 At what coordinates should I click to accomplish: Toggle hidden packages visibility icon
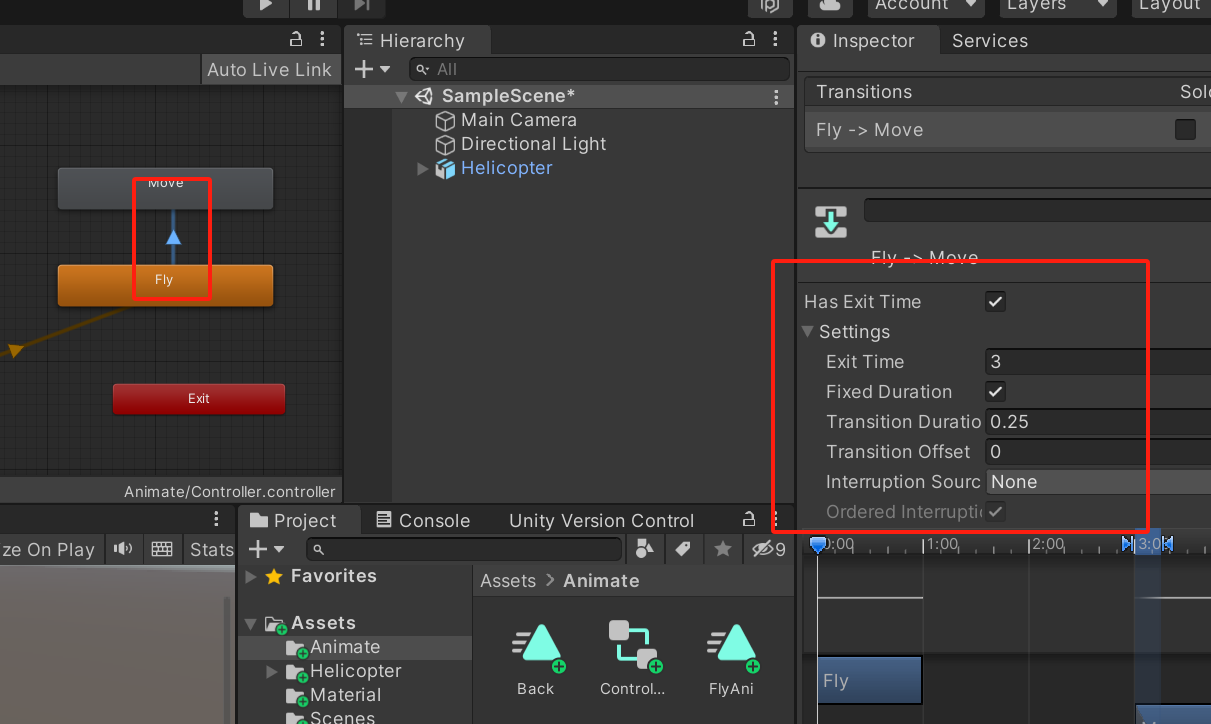[x=769, y=549]
